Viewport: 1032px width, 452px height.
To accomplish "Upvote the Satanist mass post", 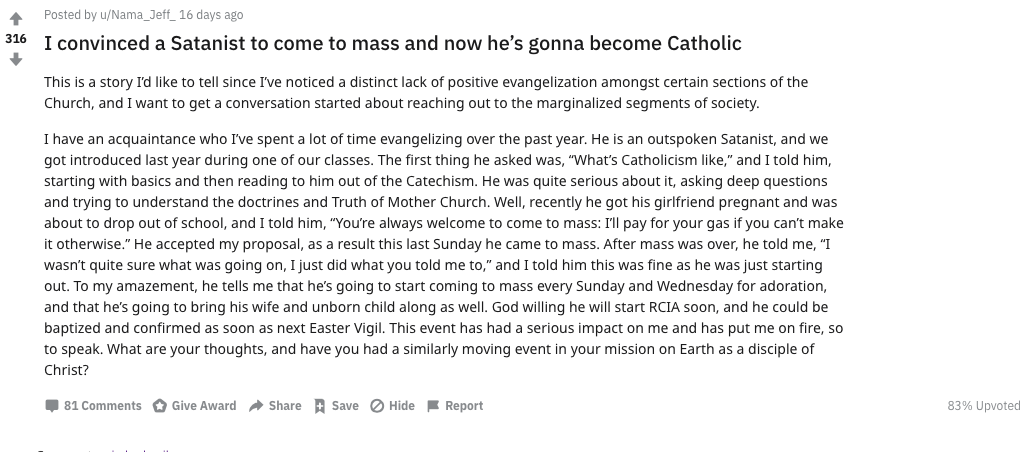I will click(x=15, y=17).
